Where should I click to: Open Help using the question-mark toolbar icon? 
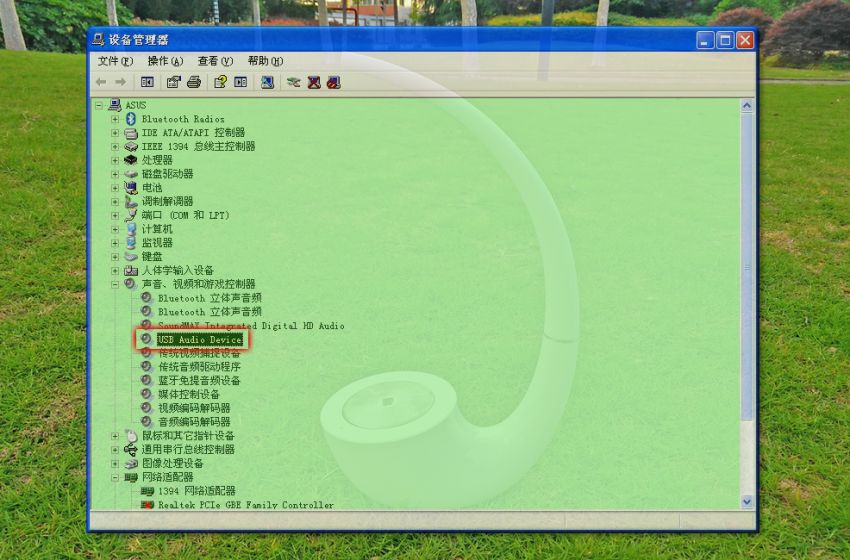(x=220, y=82)
